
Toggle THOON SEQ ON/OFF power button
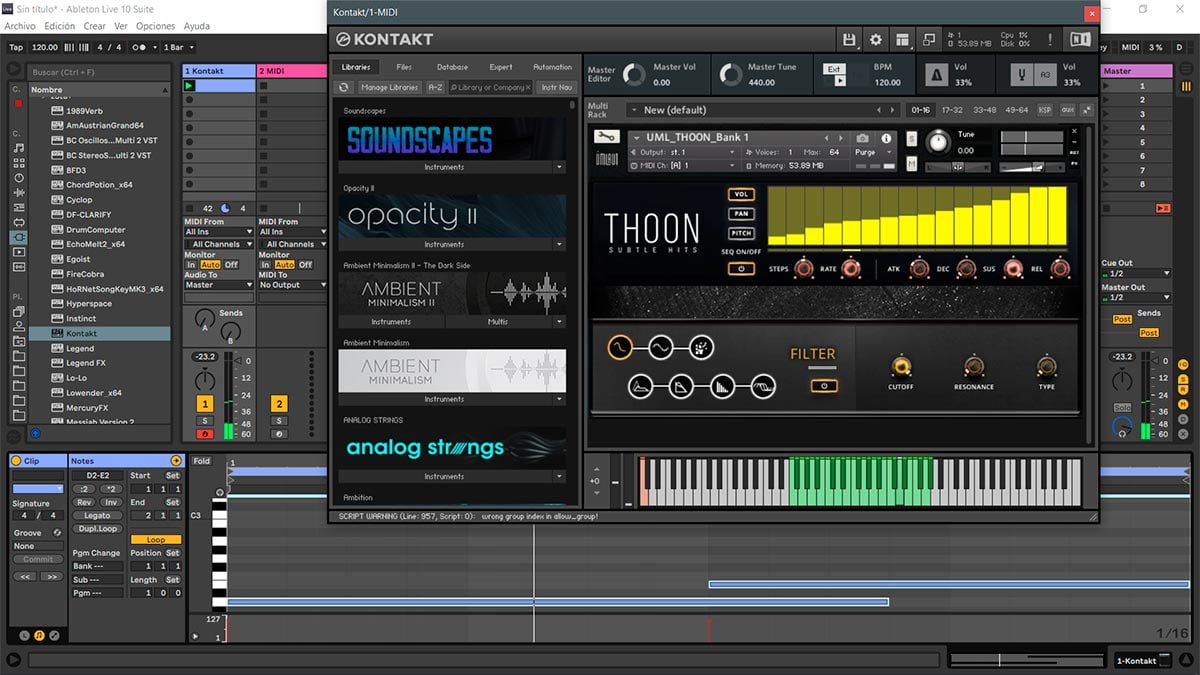pyautogui.click(x=741, y=269)
